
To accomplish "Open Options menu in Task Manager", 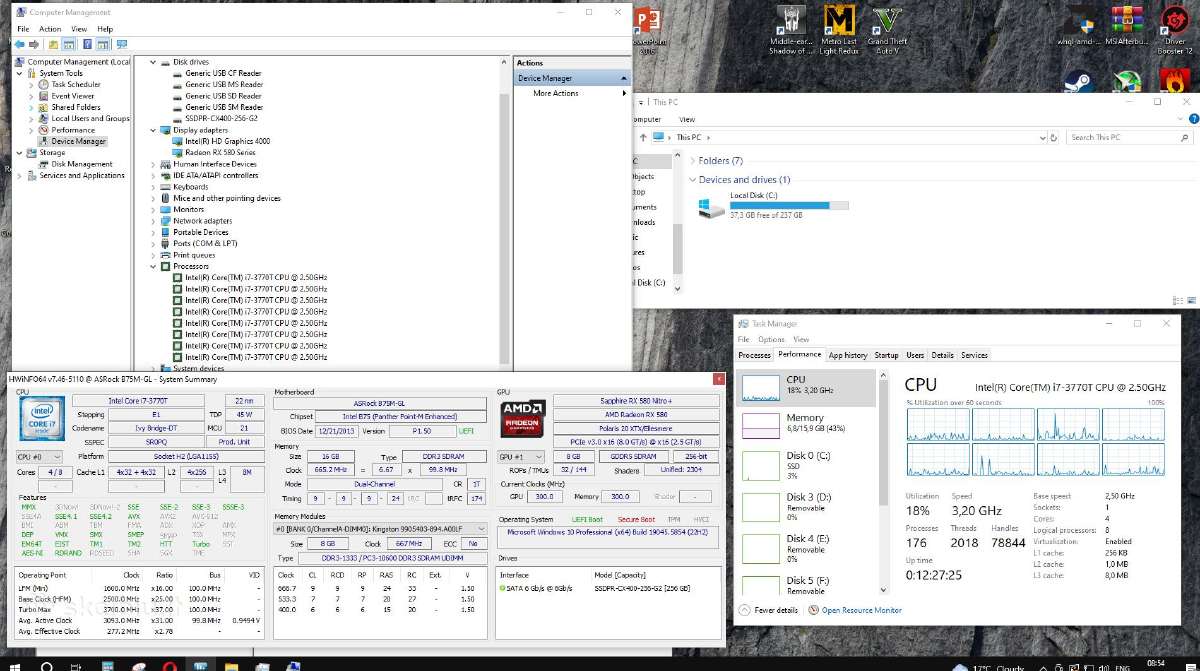I will pos(771,339).
